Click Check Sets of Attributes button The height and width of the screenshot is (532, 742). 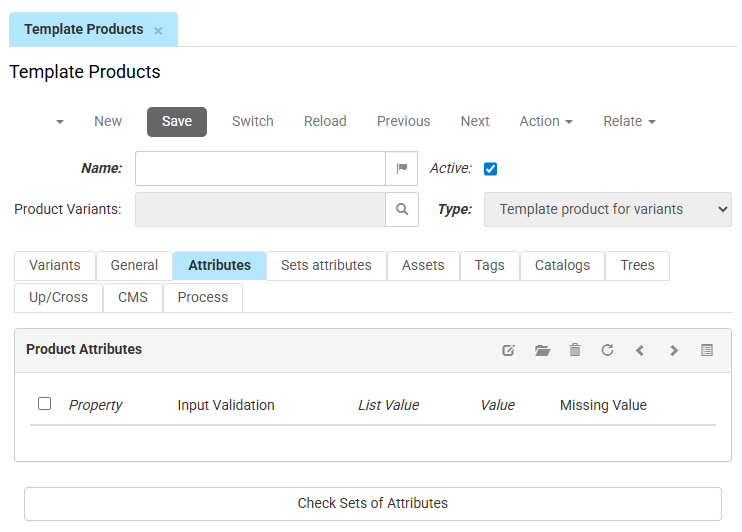pyautogui.click(x=373, y=504)
